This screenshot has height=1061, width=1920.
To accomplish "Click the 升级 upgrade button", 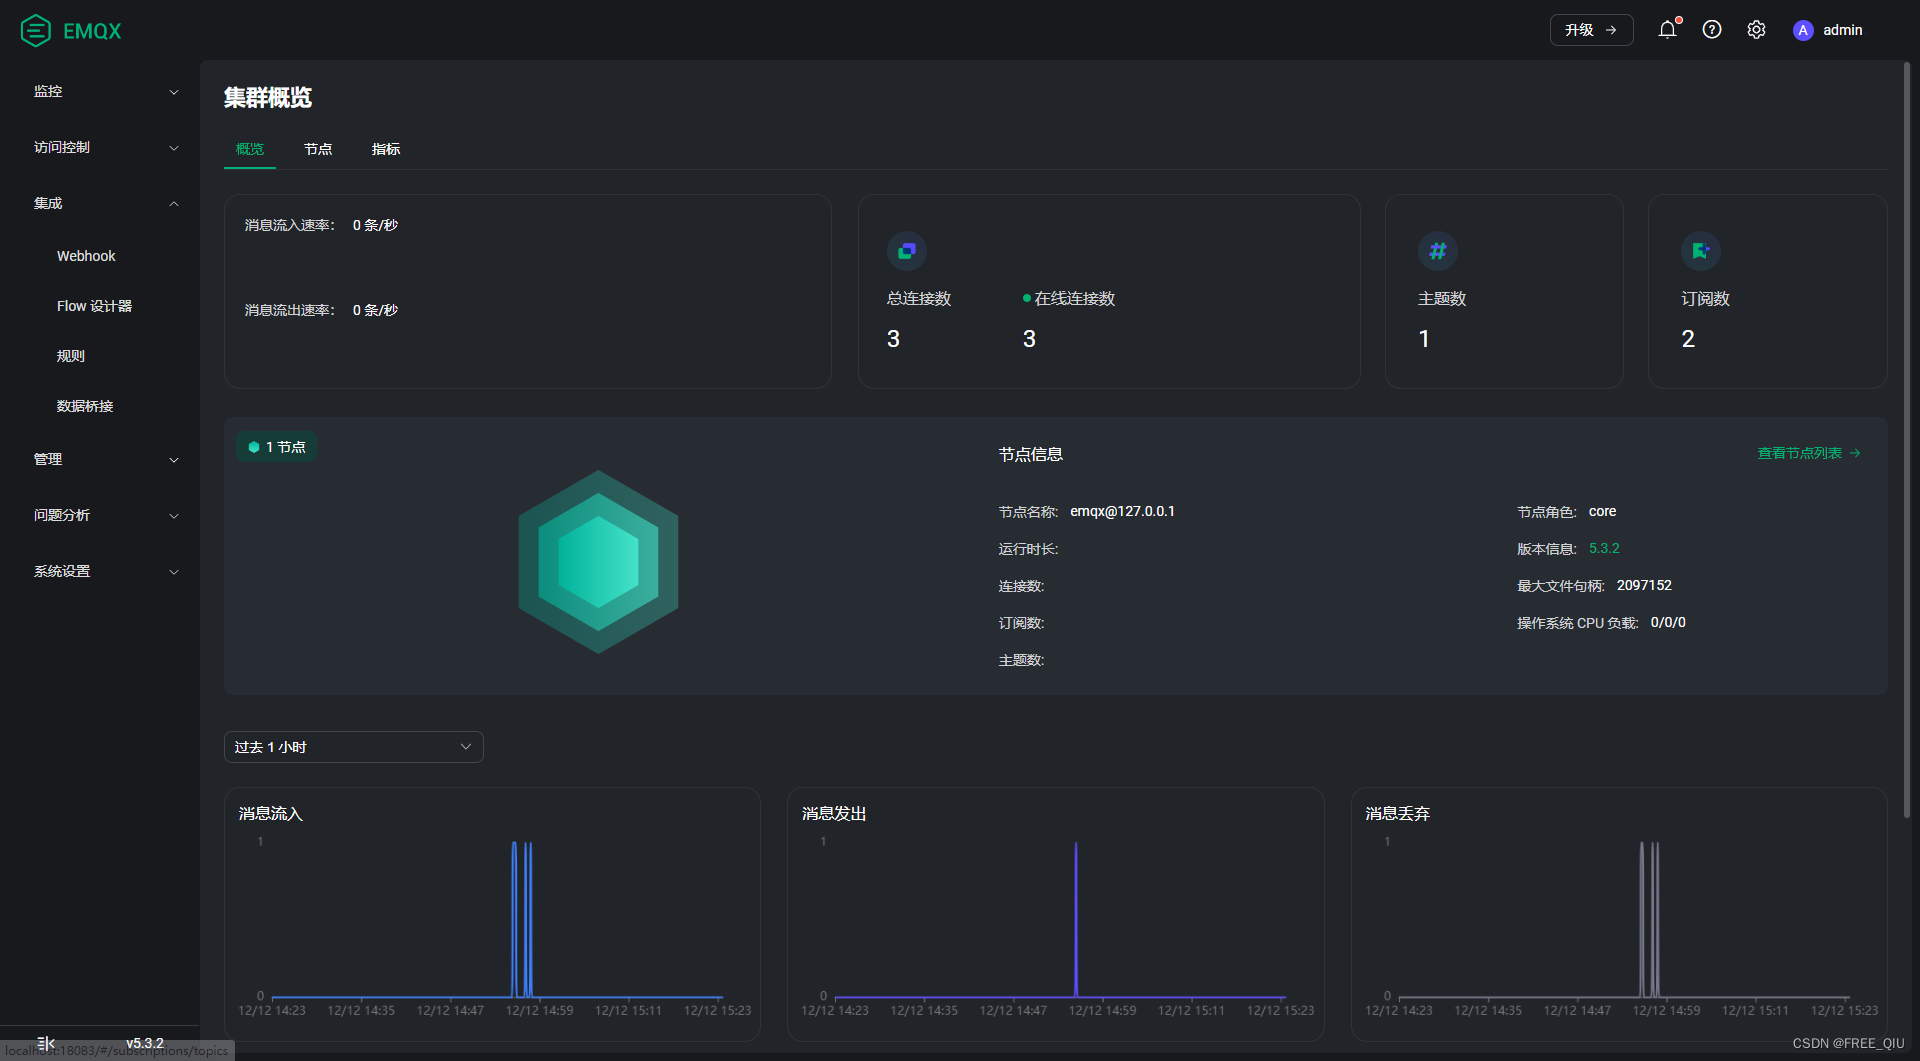I will pyautogui.click(x=1590, y=29).
